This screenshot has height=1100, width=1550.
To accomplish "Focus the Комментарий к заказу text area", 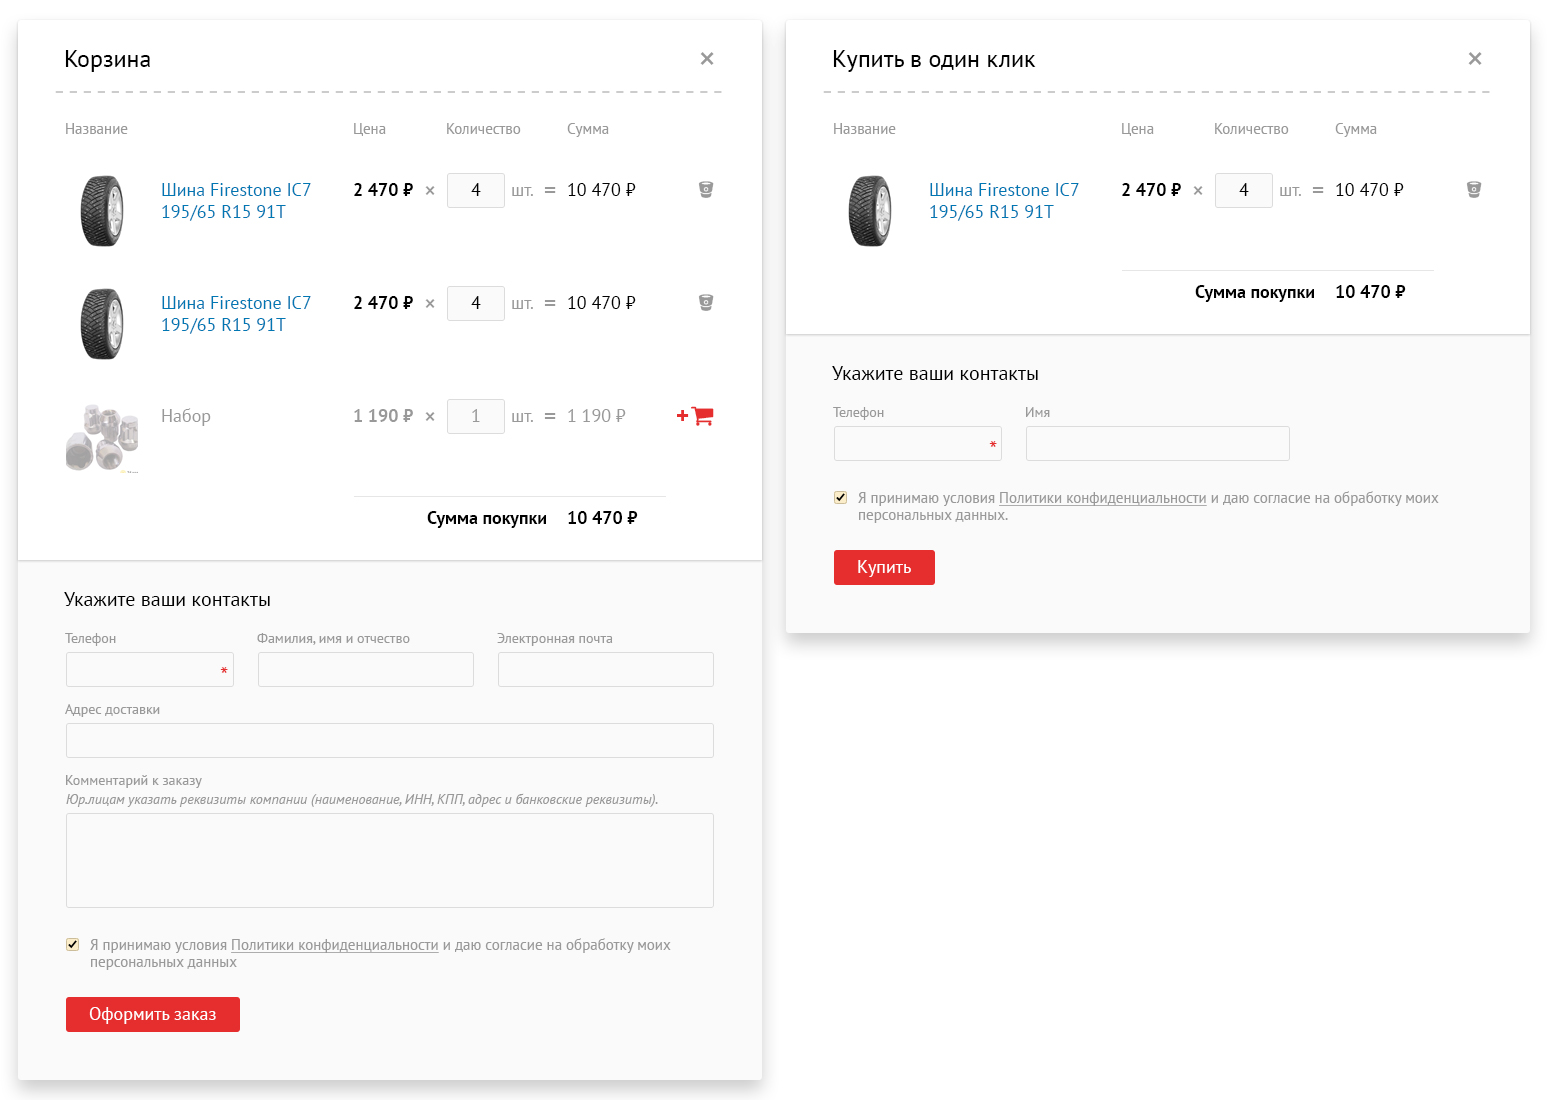I will (x=390, y=861).
